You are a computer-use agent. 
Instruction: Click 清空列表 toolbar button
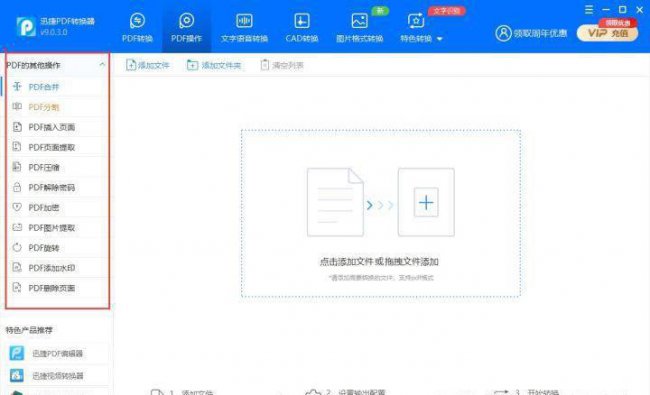point(282,65)
